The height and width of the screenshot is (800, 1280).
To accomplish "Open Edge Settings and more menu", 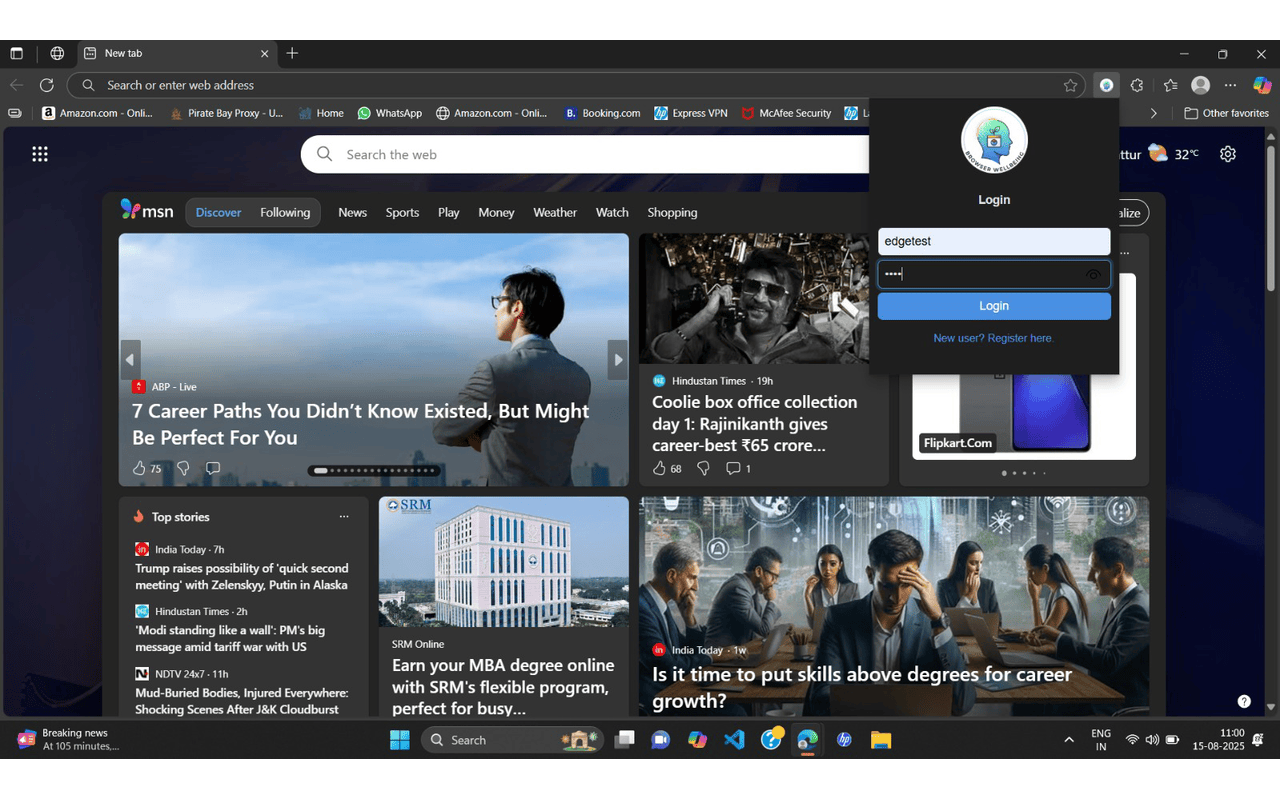I will (x=1231, y=85).
